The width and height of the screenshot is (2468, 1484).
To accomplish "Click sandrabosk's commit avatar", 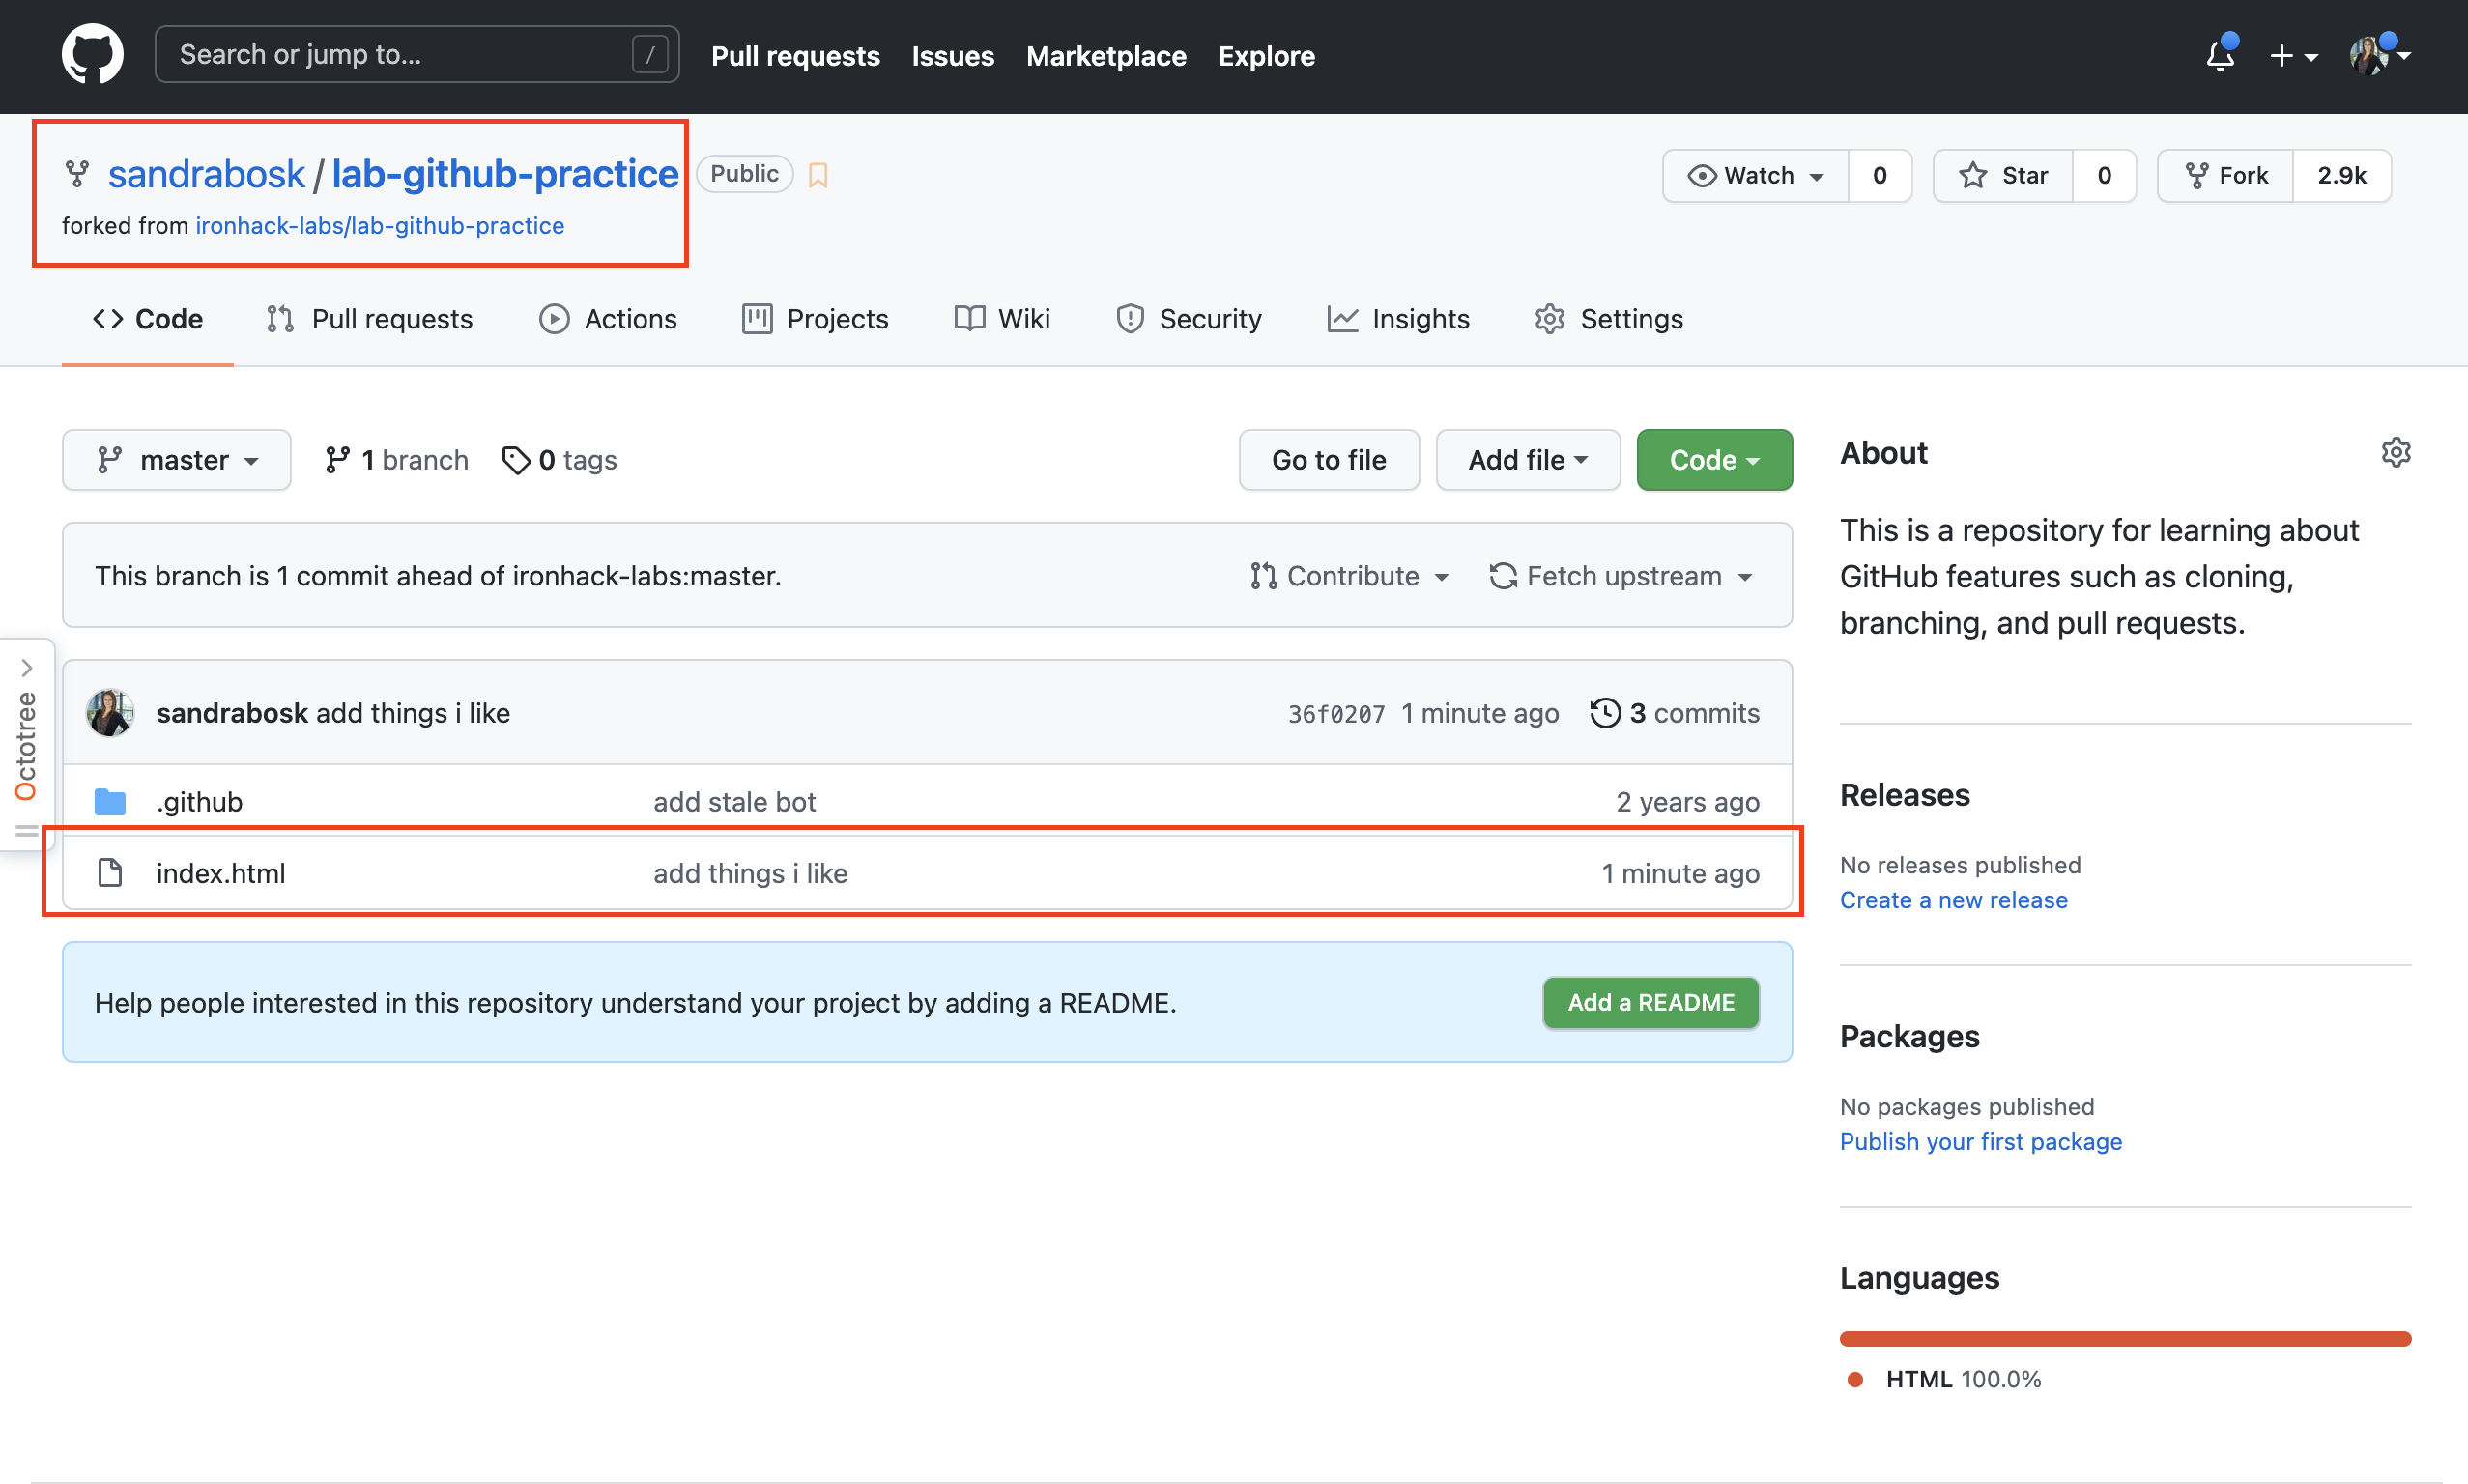I will pyautogui.click(x=110, y=712).
